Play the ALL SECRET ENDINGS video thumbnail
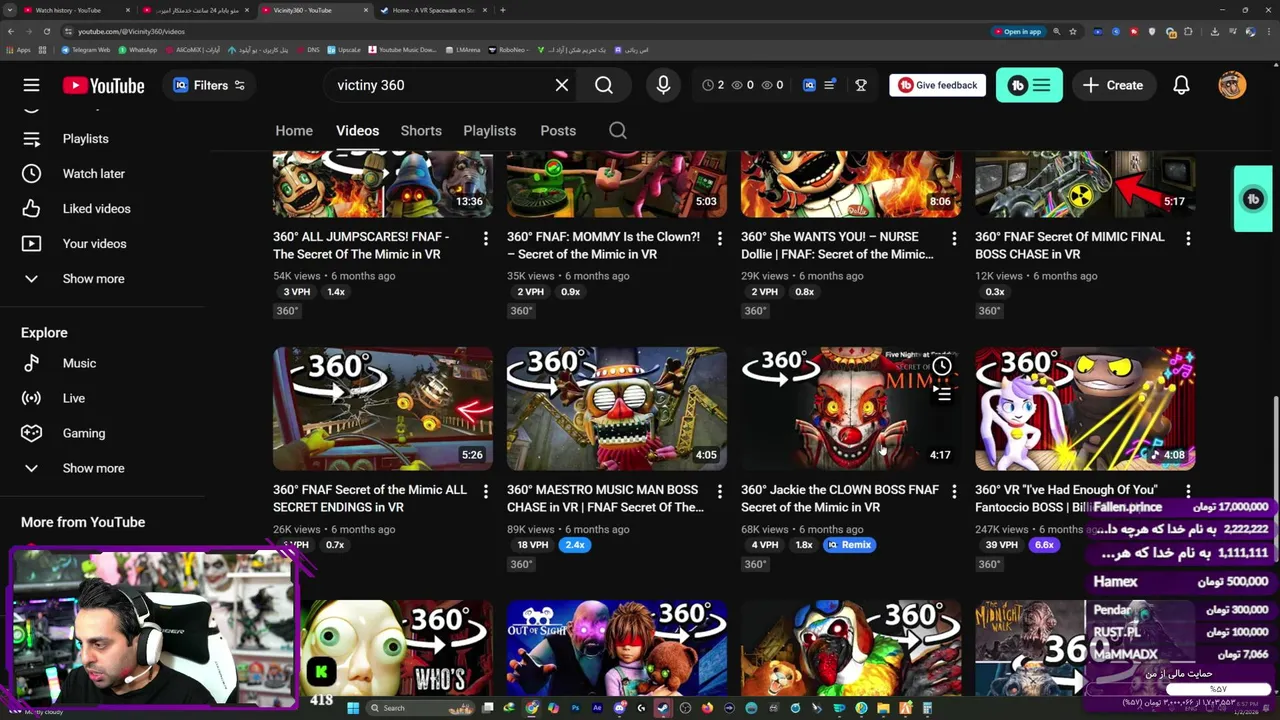 point(383,408)
